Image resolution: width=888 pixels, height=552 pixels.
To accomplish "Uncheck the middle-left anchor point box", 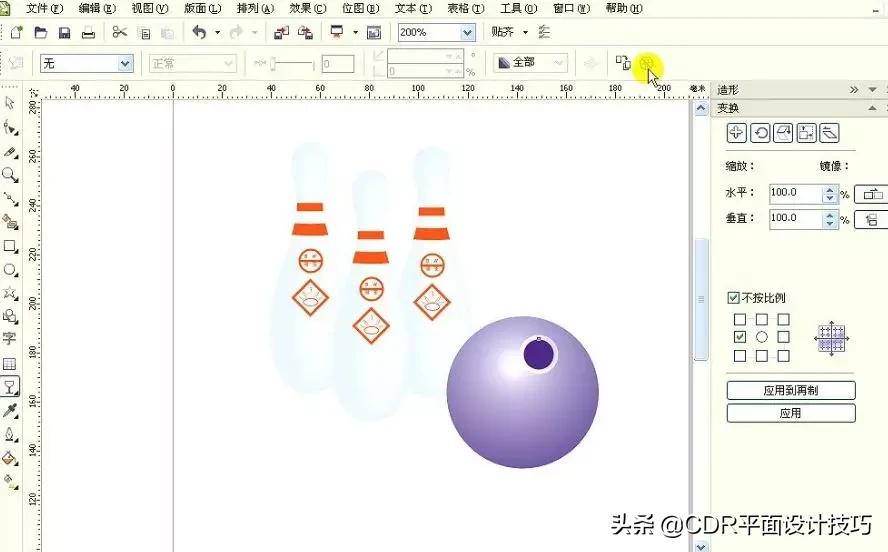I will tap(740, 337).
